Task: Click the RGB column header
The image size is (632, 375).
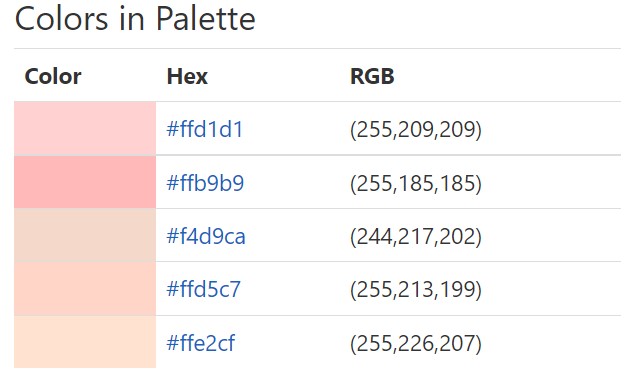Action: (x=372, y=76)
